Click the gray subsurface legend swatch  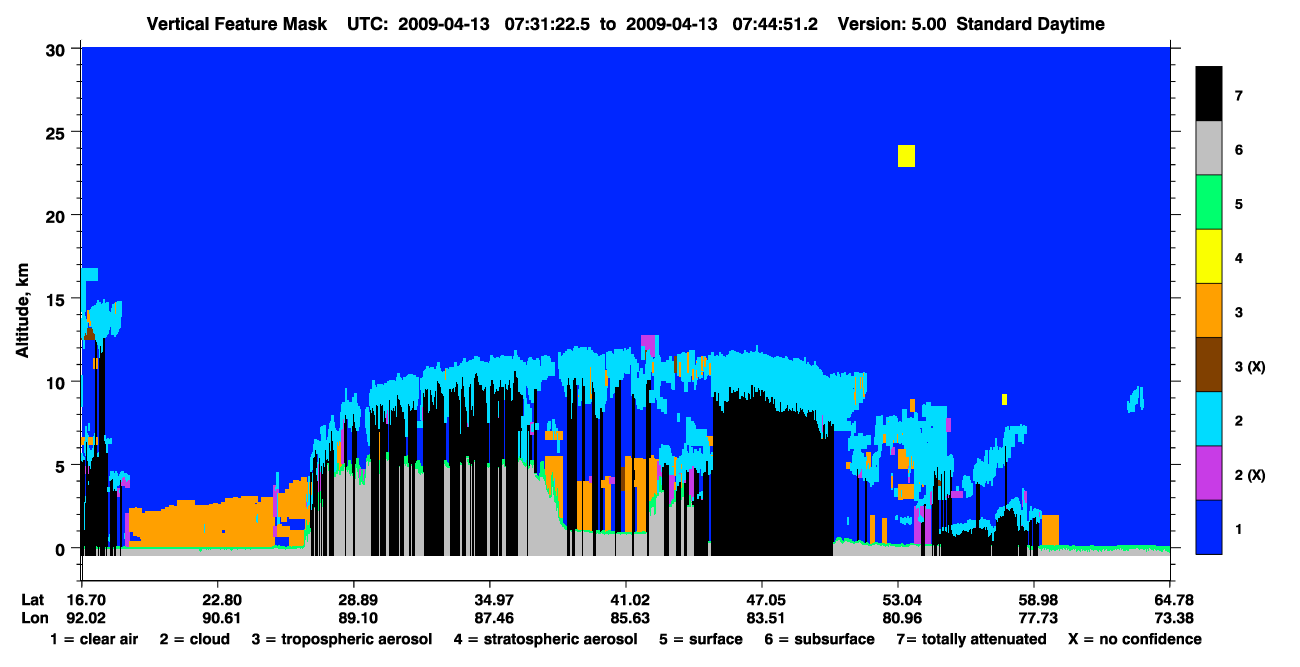click(x=1209, y=149)
